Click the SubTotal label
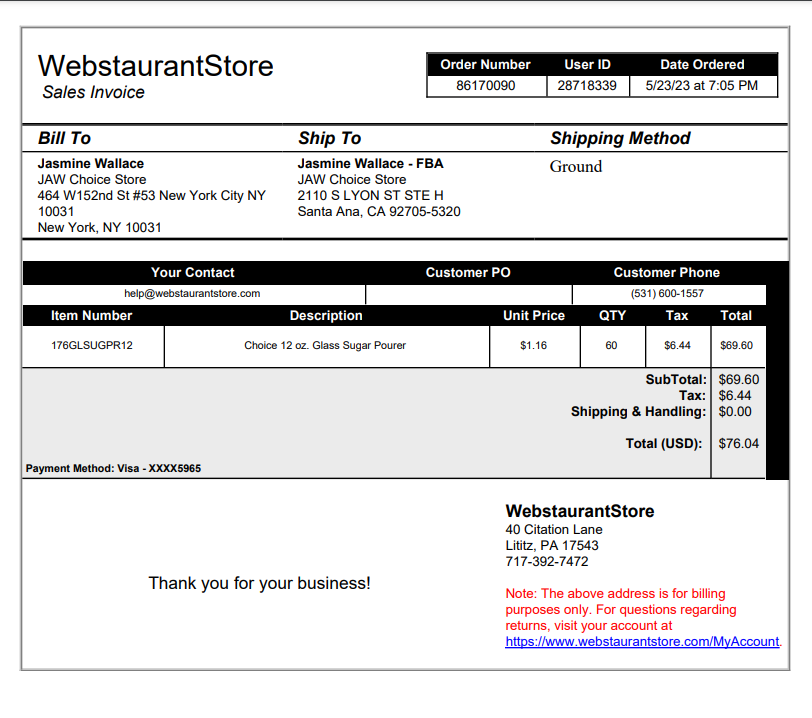812x718 pixels. click(x=676, y=380)
